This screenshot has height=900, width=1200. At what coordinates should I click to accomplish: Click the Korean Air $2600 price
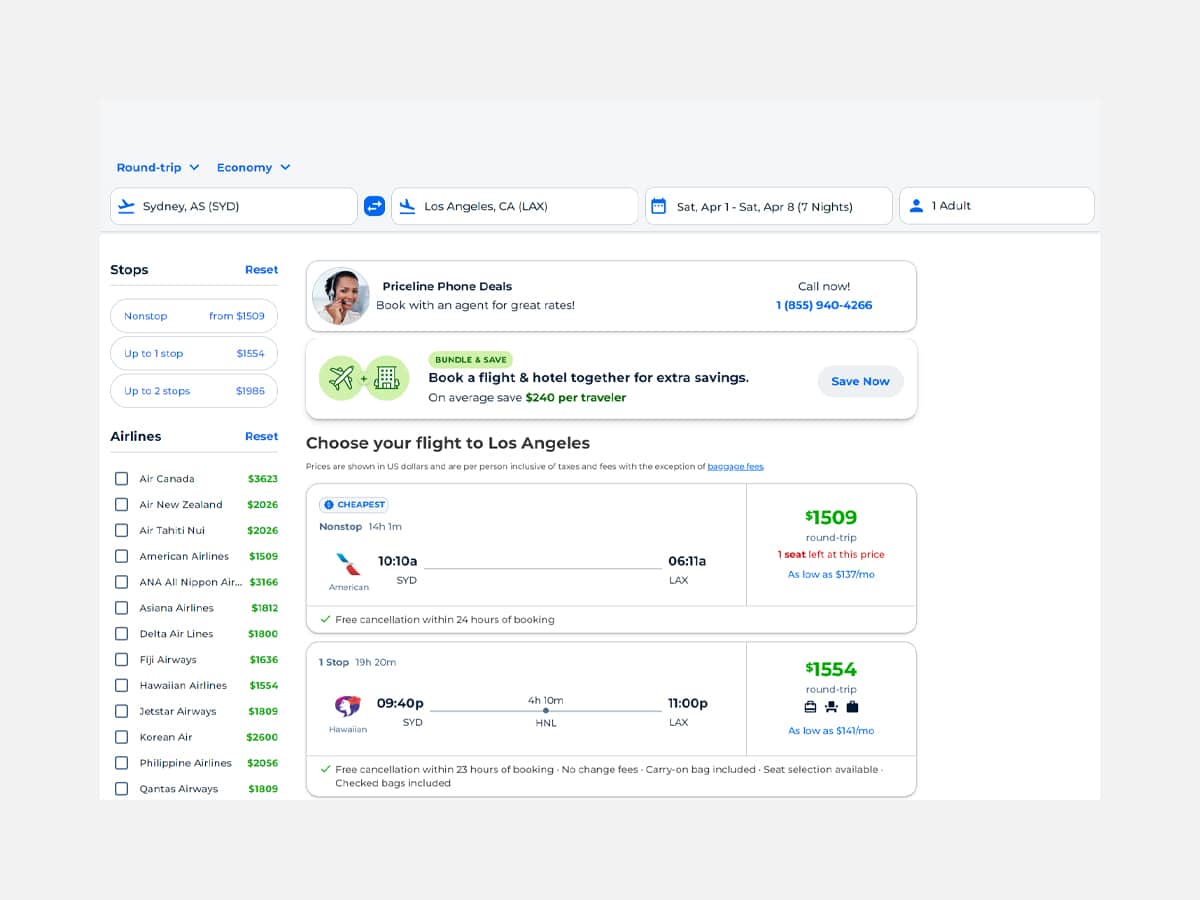(x=262, y=737)
